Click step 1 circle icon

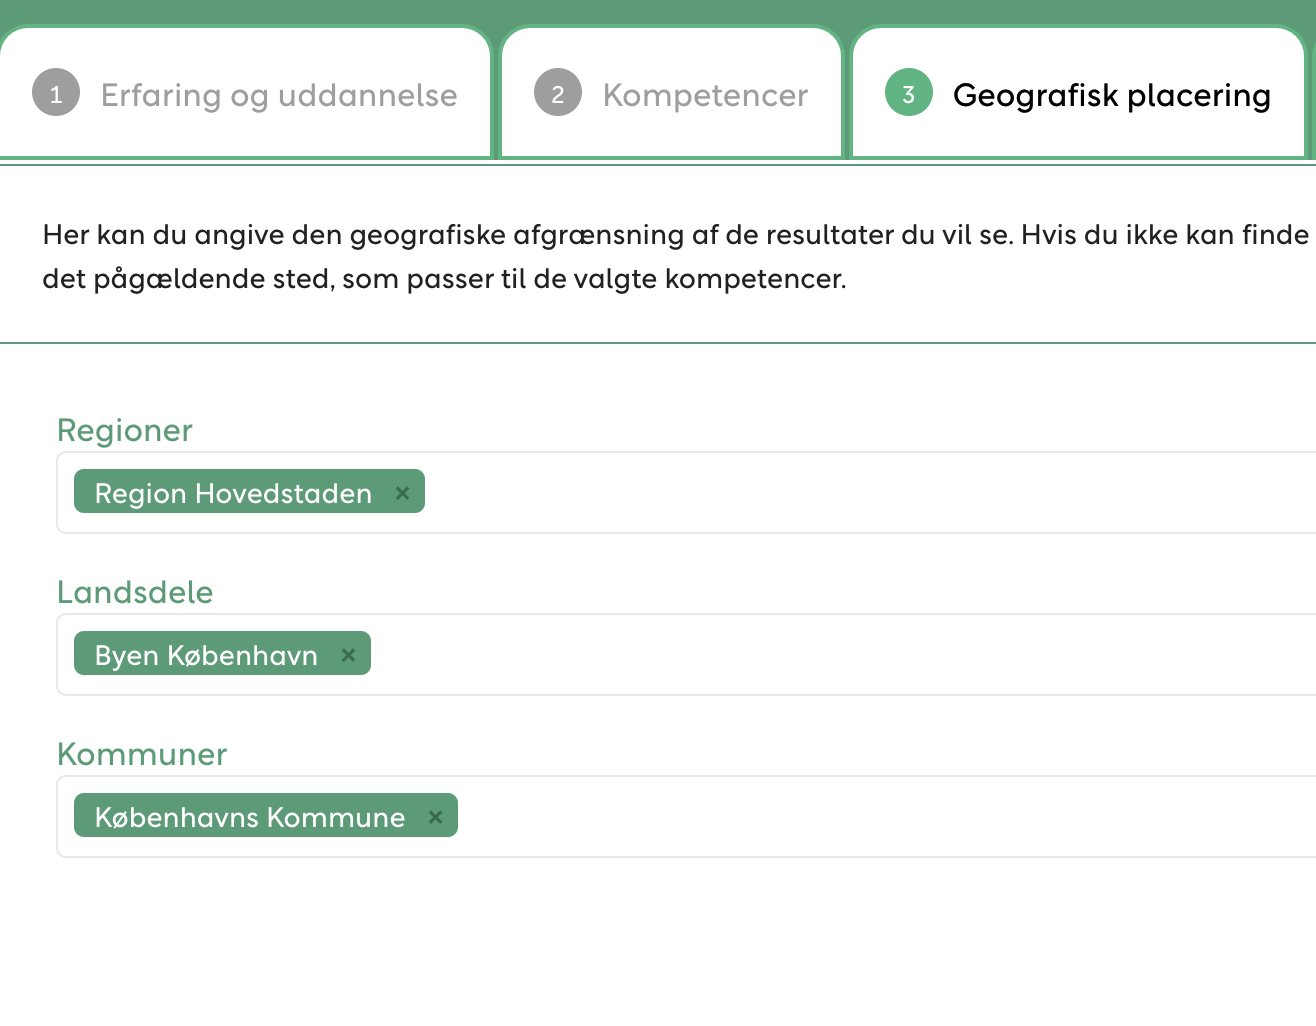point(56,94)
